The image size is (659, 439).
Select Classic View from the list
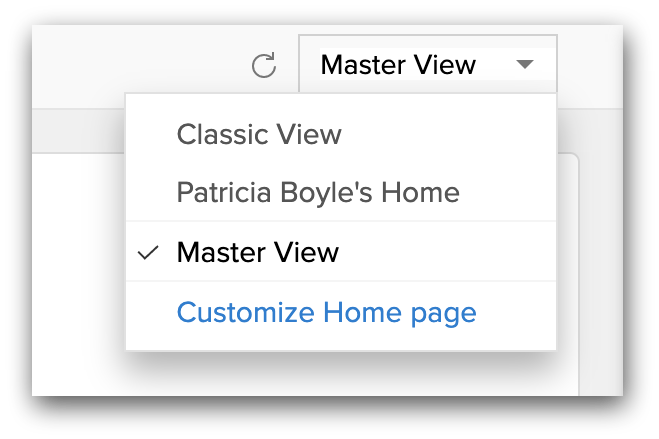tap(259, 134)
